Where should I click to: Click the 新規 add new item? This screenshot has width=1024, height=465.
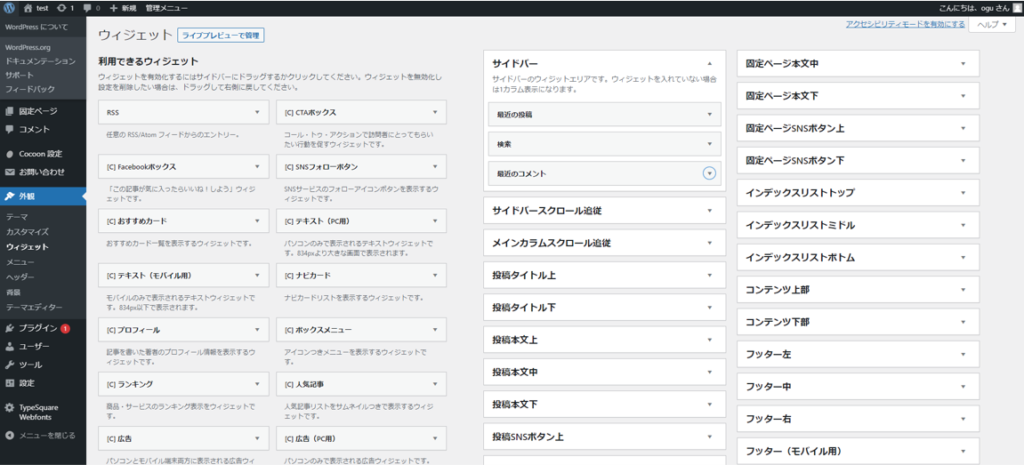click(x=123, y=8)
